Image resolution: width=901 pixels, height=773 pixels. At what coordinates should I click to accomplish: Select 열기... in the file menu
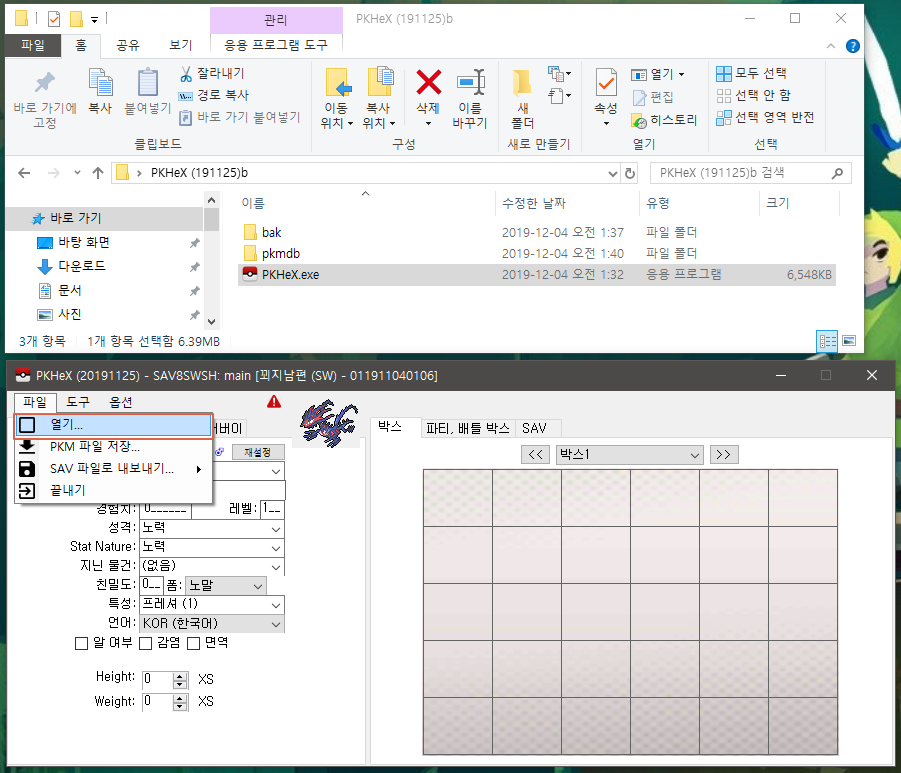[x=113, y=425]
